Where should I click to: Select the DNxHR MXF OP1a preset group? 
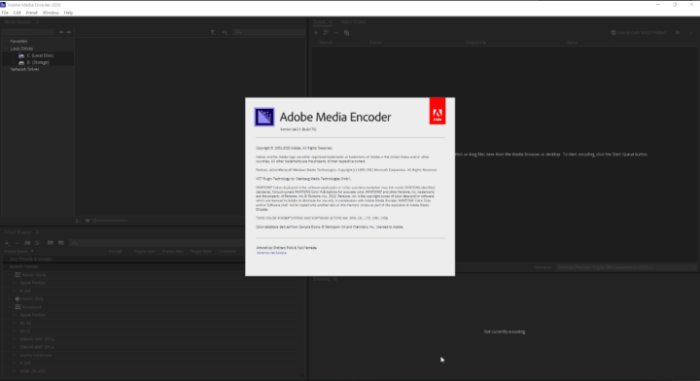[x=37, y=347]
